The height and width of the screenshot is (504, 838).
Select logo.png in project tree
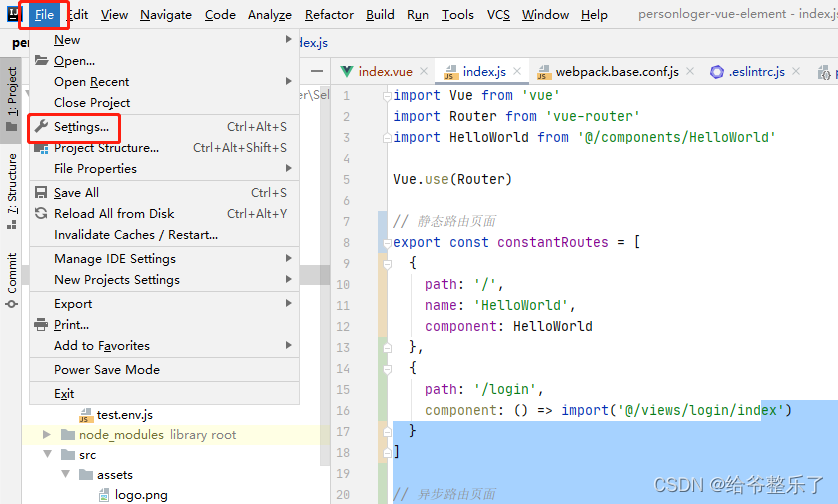point(141,495)
